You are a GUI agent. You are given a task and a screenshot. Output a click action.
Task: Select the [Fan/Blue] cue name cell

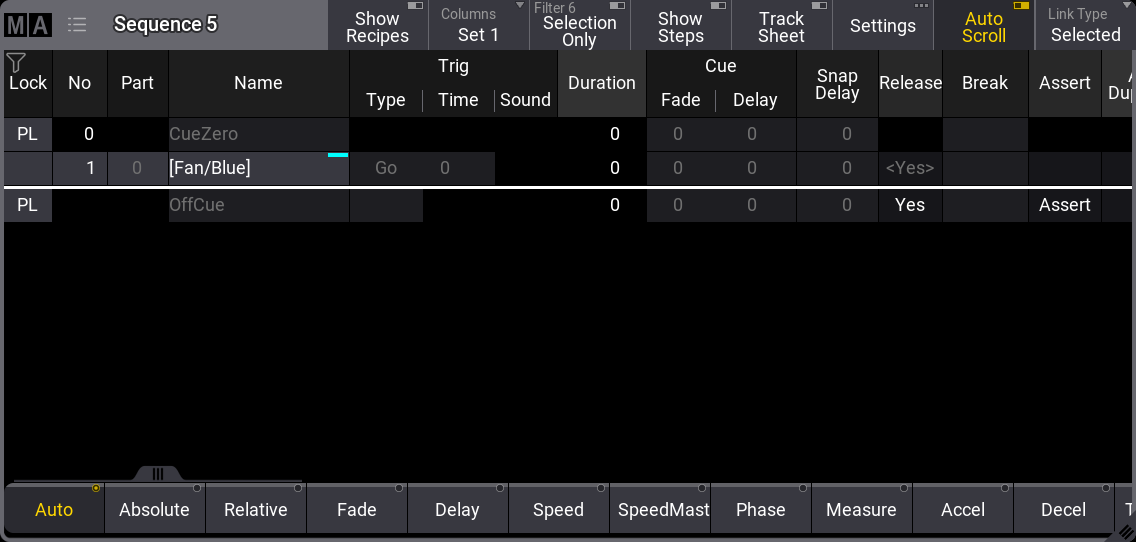click(x=258, y=168)
